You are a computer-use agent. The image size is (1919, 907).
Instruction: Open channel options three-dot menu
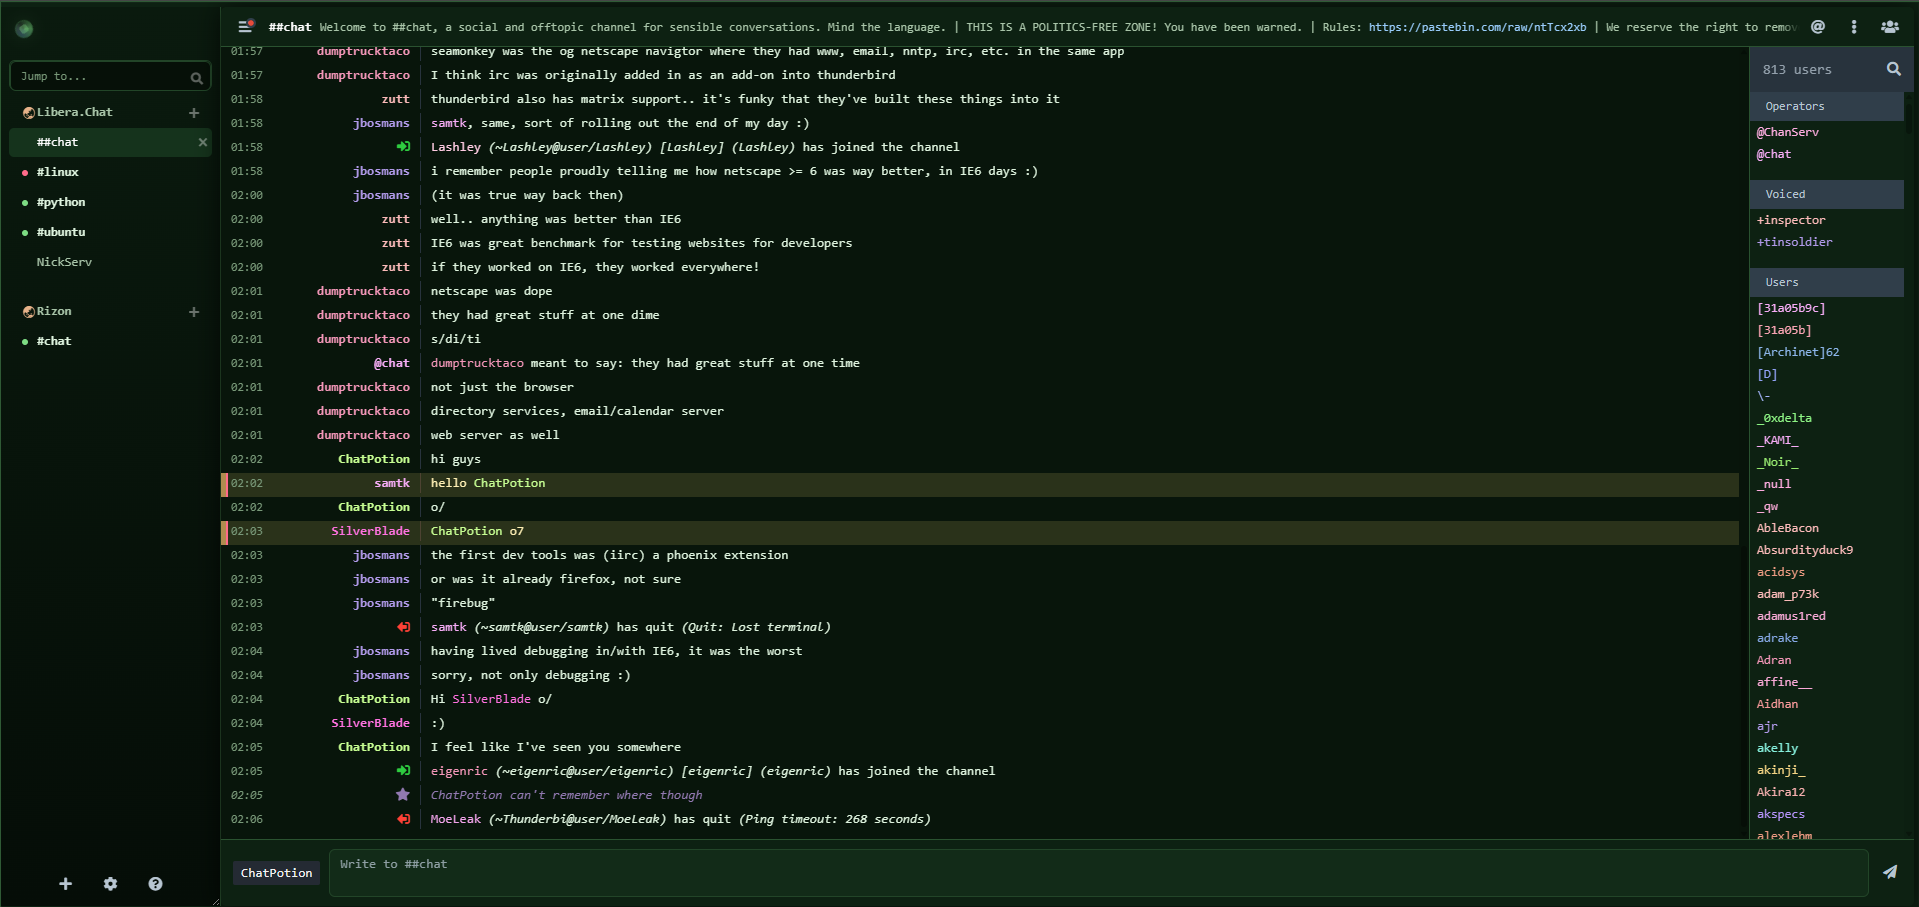tap(1854, 27)
